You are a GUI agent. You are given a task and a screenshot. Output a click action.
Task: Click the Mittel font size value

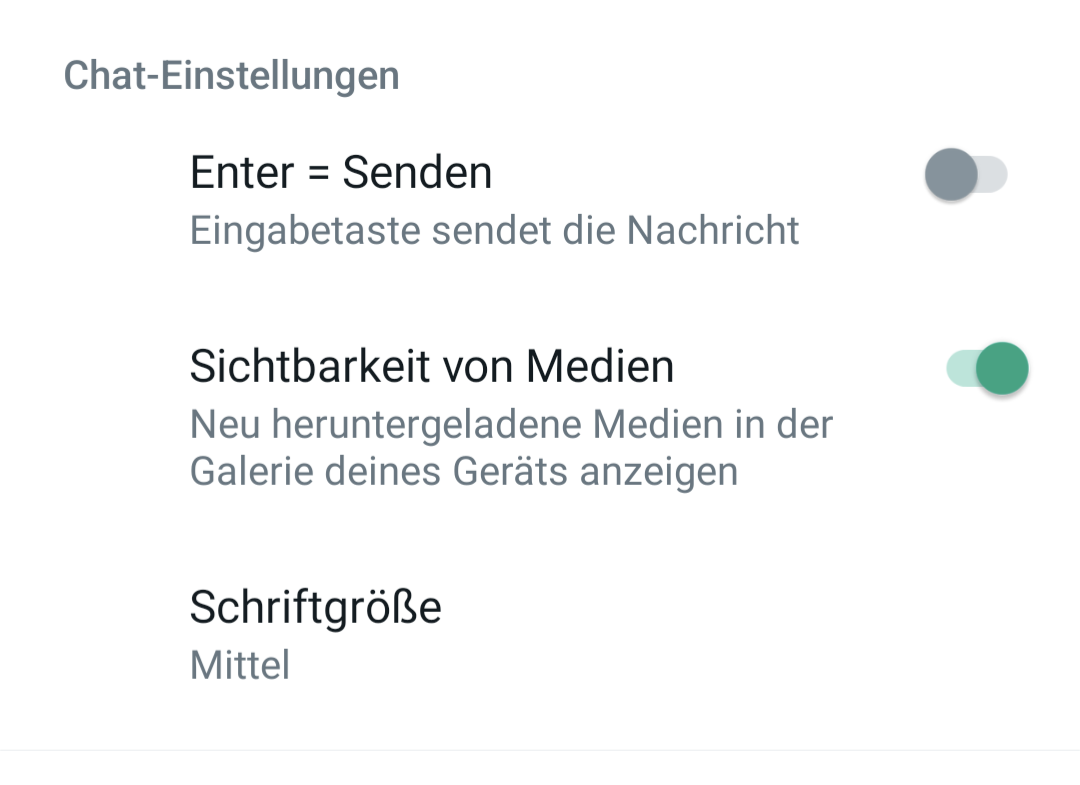point(240,664)
